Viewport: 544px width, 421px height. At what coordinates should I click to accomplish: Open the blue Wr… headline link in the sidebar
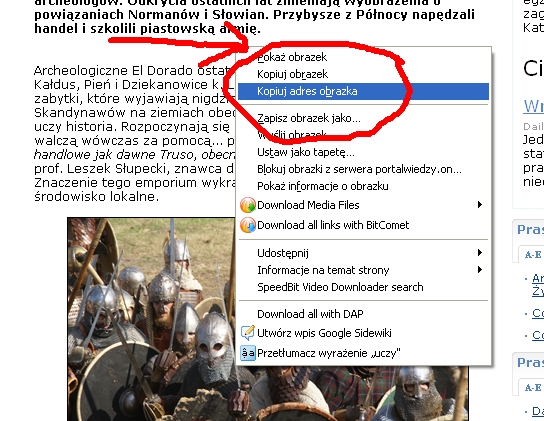point(534,106)
